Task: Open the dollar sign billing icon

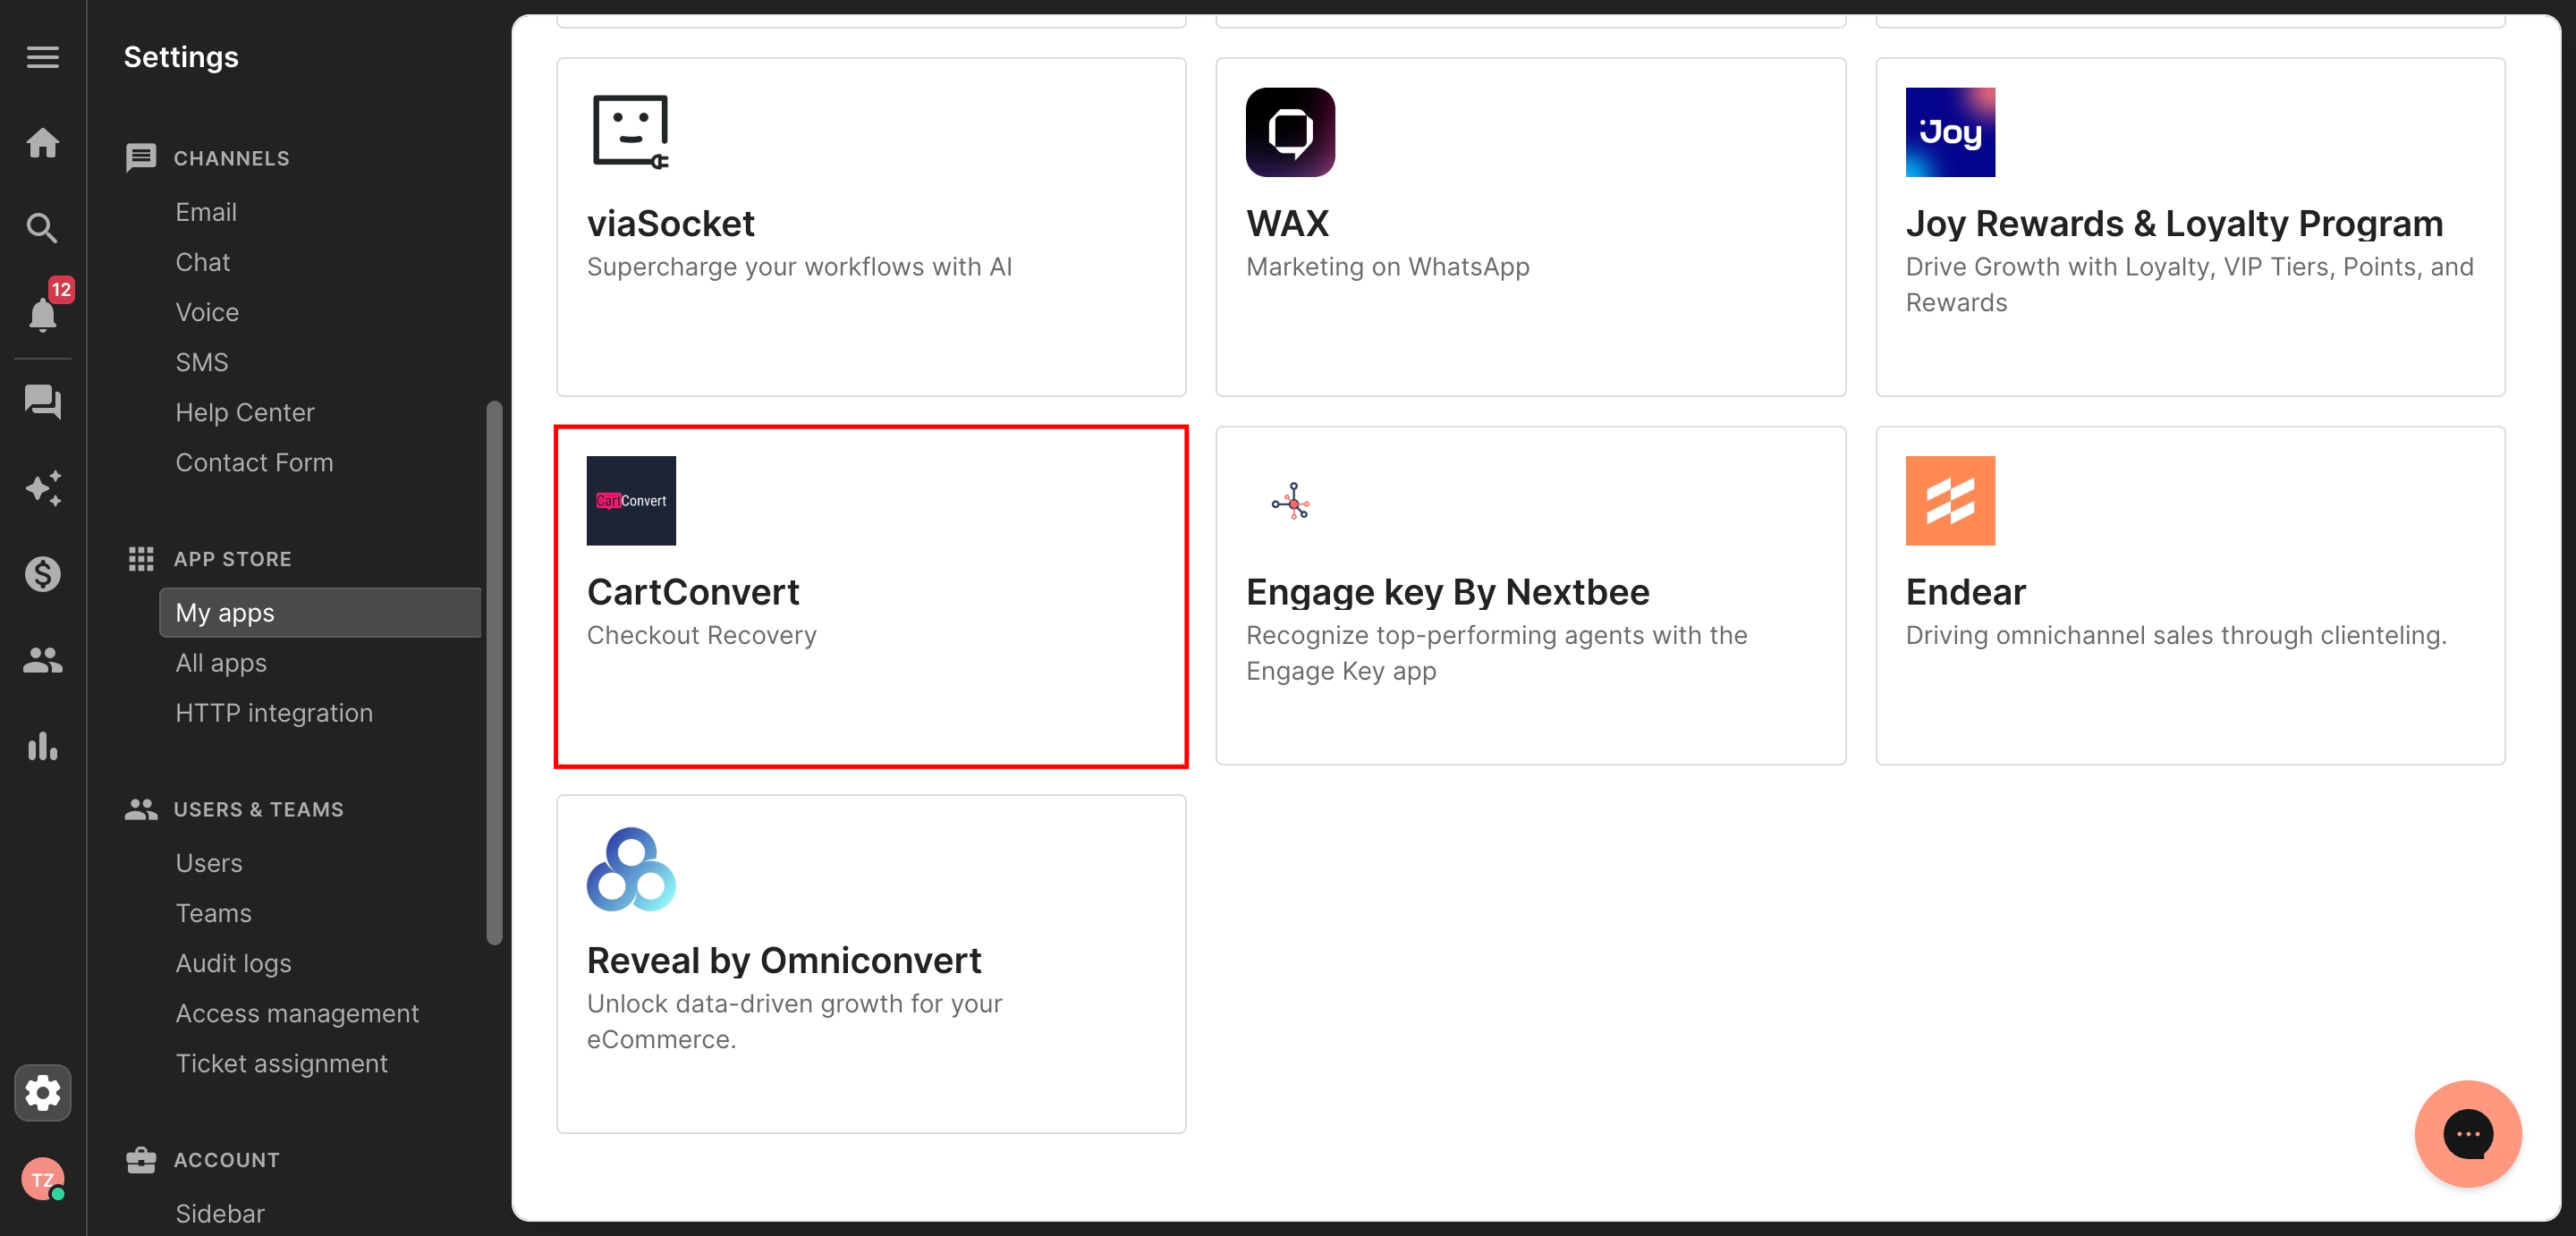Action: (x=42, y=574)
